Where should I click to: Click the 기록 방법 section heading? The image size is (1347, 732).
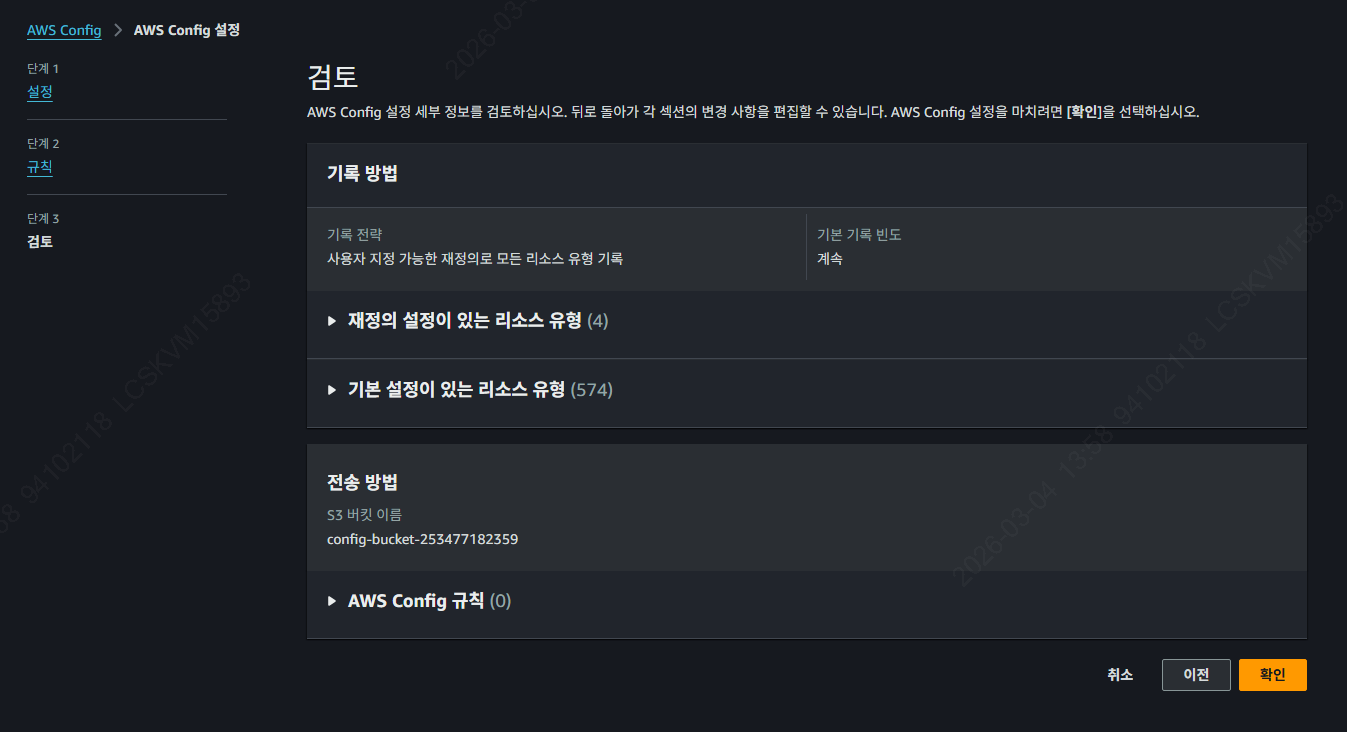point(362,173)
